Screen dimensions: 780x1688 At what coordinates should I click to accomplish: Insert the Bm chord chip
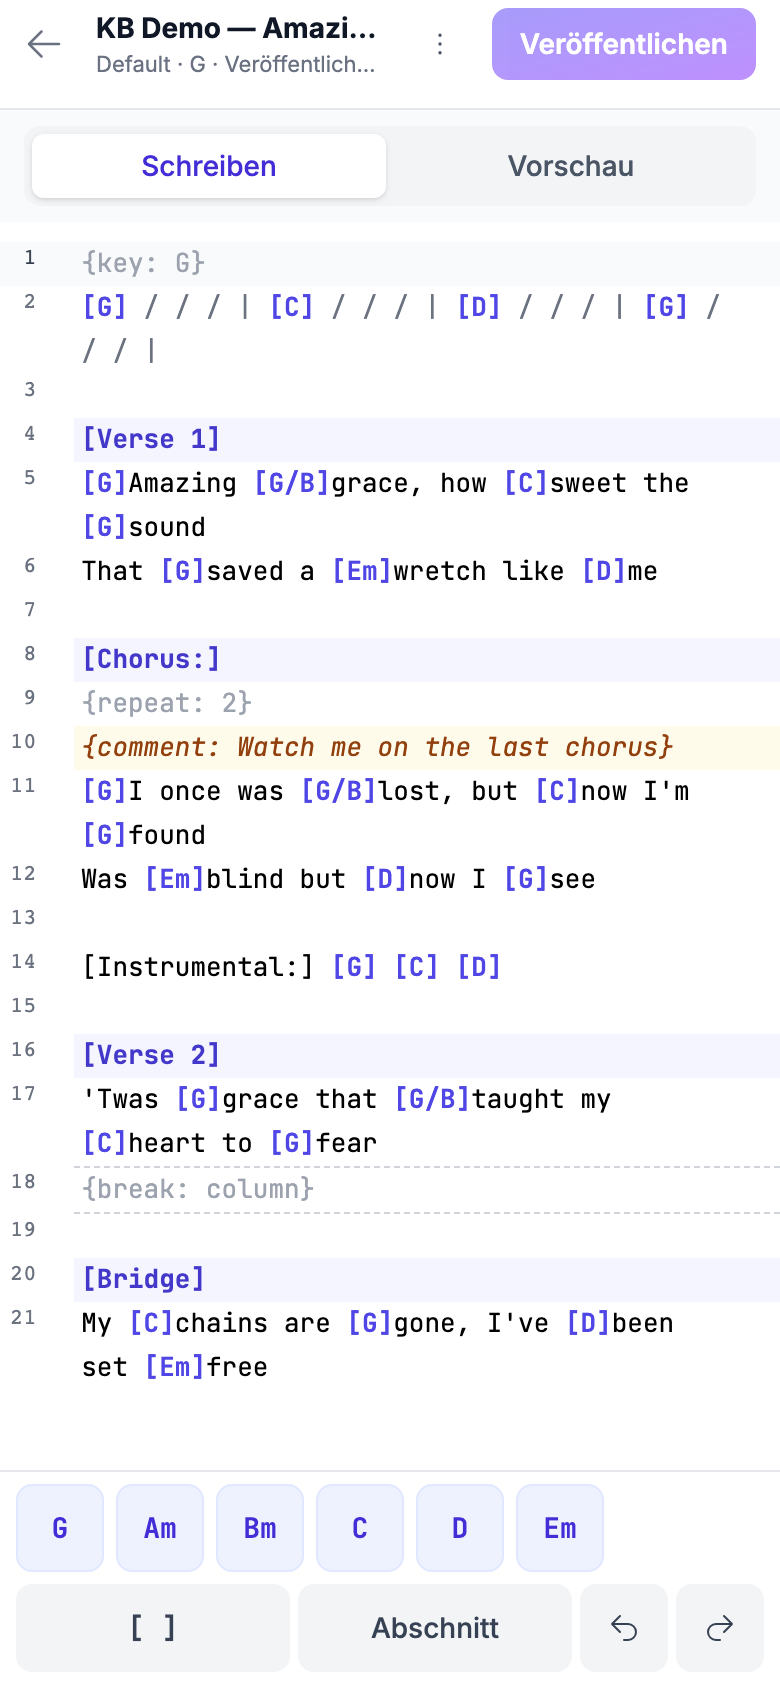pyautogui.click(x=260, y=1528)
